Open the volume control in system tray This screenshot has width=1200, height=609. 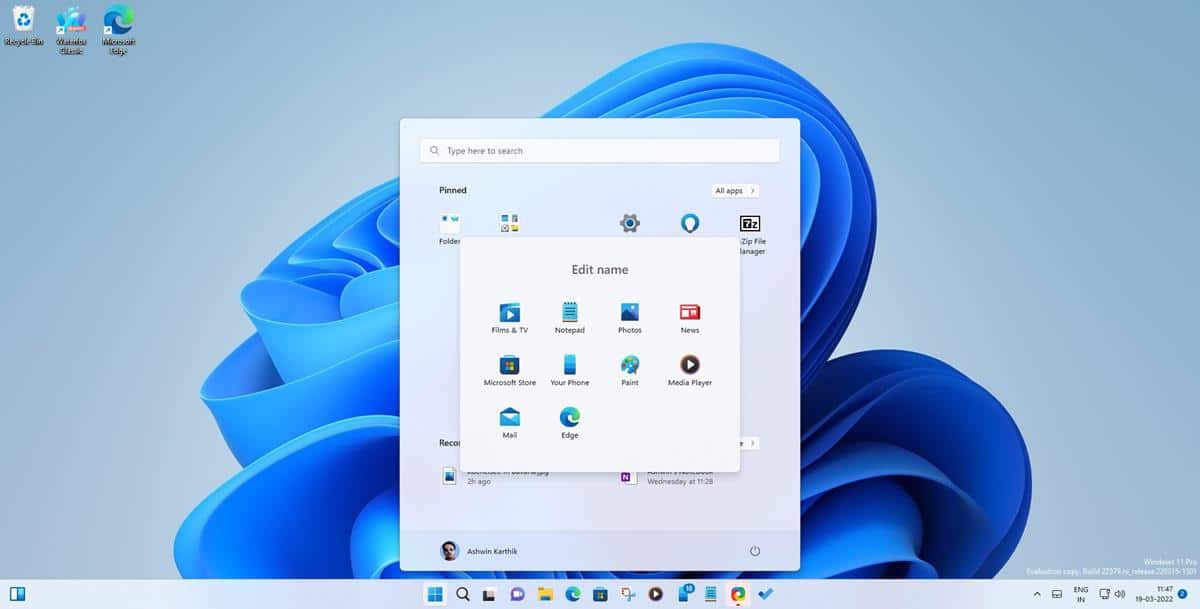1120,594
